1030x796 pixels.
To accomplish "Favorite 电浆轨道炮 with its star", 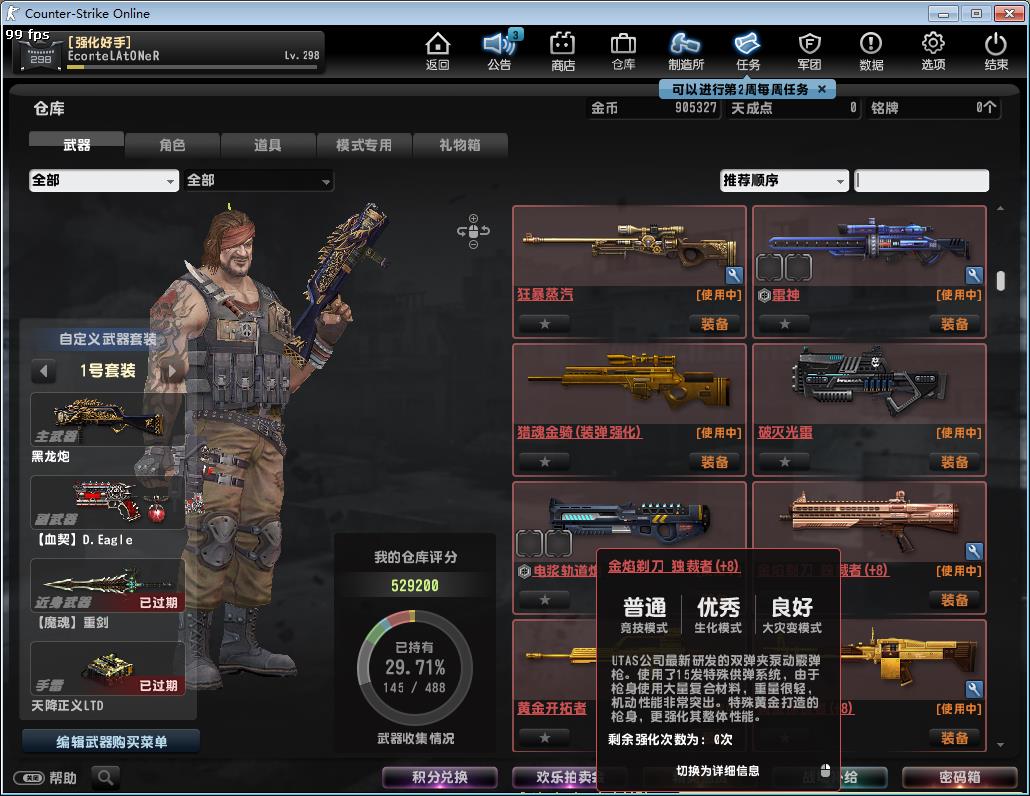I will 545,600.
